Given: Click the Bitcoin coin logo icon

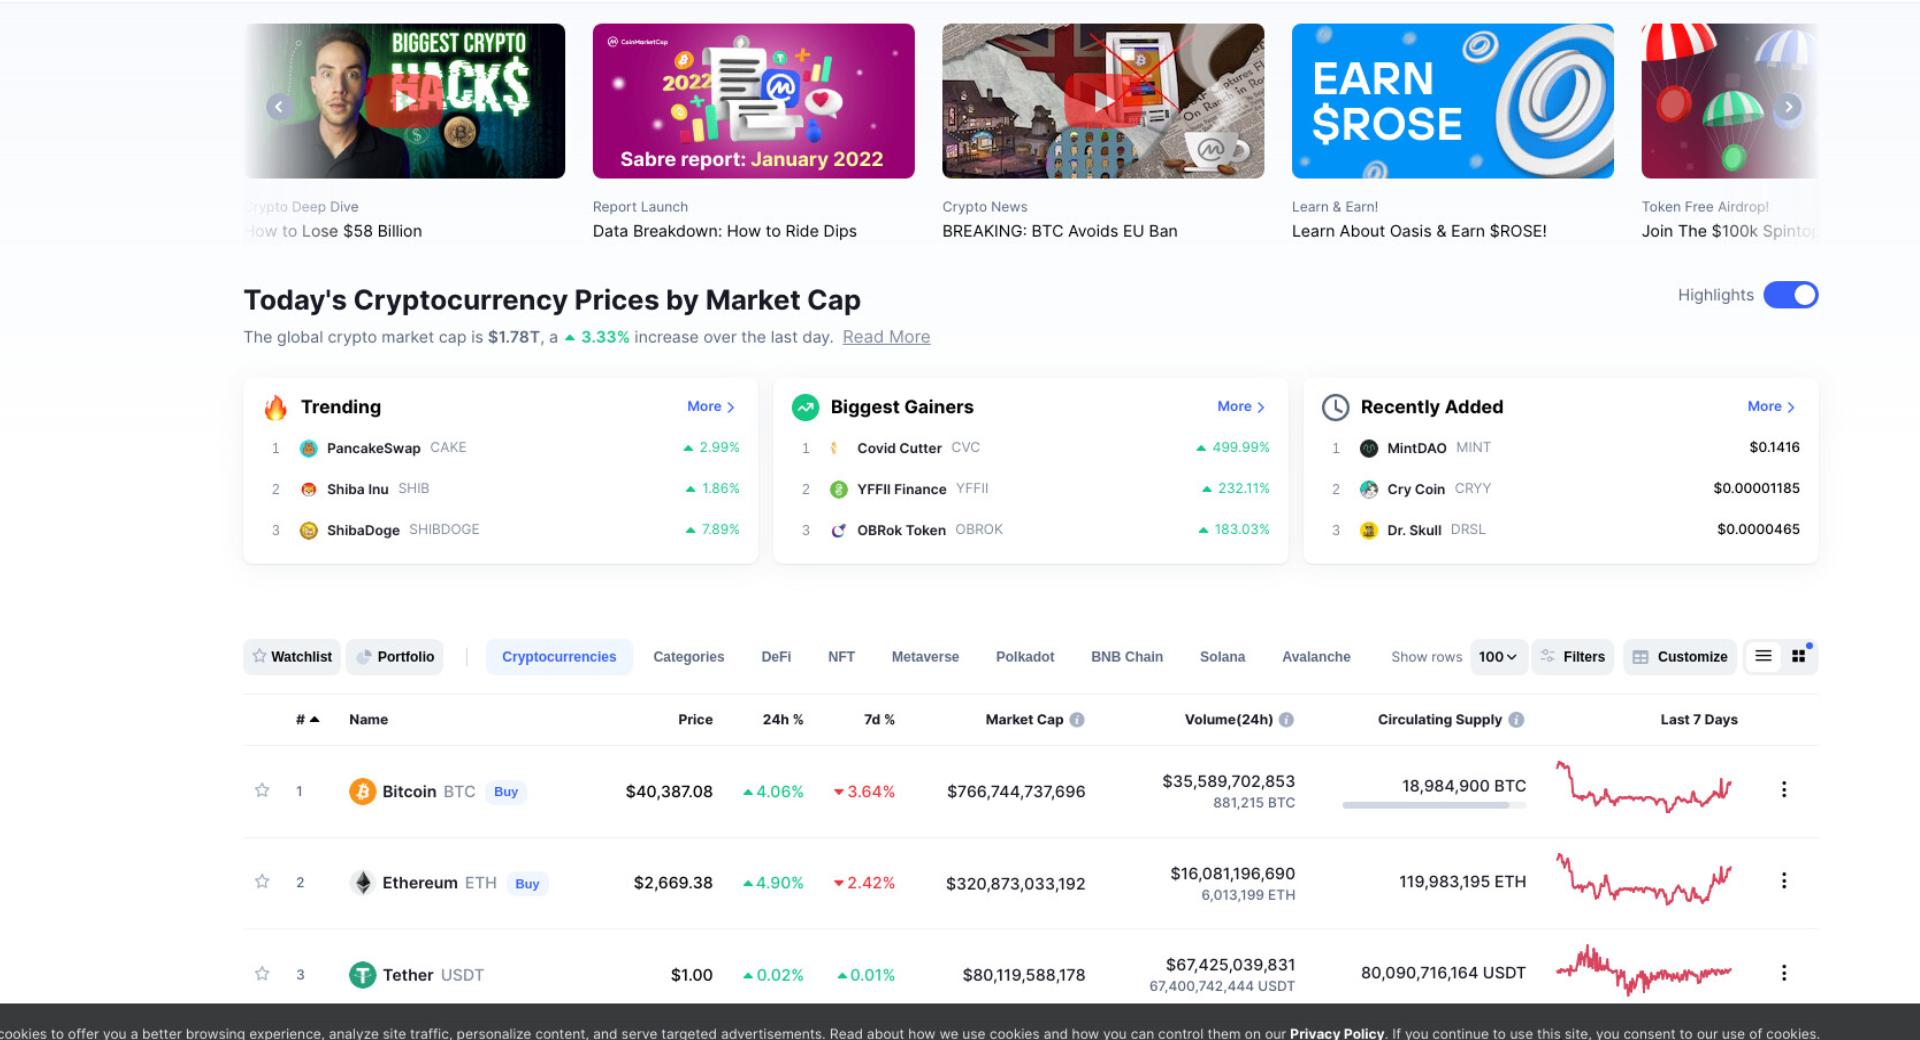Looking at the screenshot, I should pos(362,791).
